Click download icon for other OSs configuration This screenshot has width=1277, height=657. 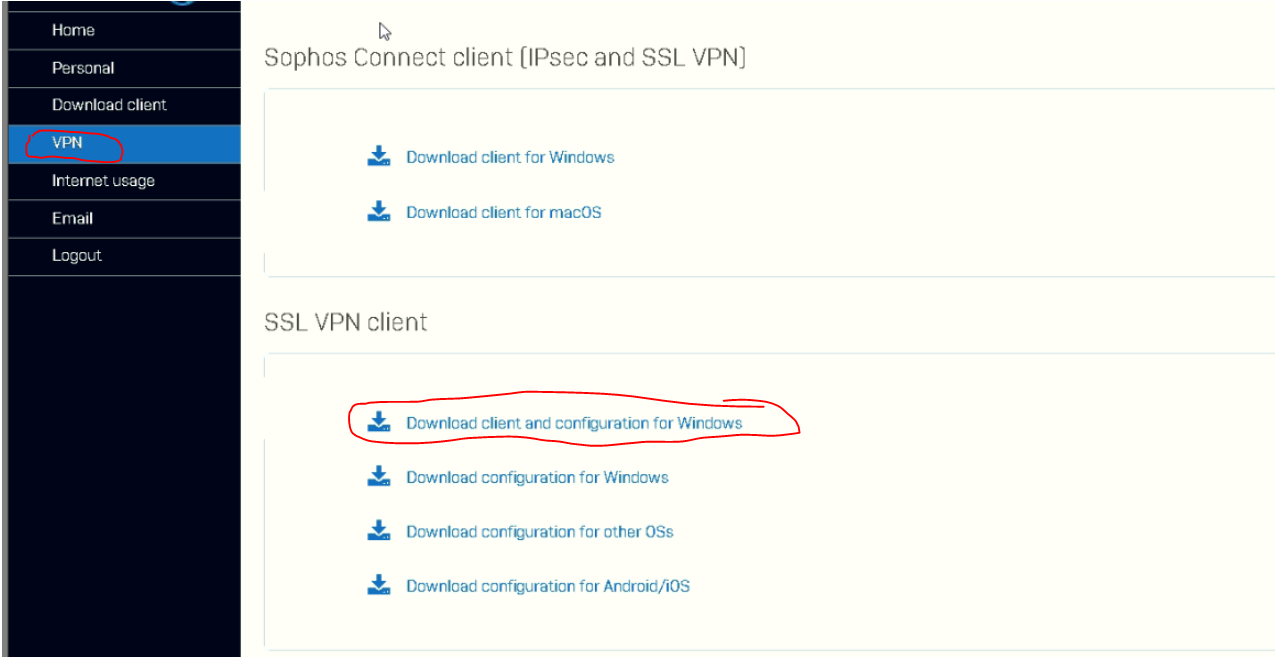click(378, 530)
